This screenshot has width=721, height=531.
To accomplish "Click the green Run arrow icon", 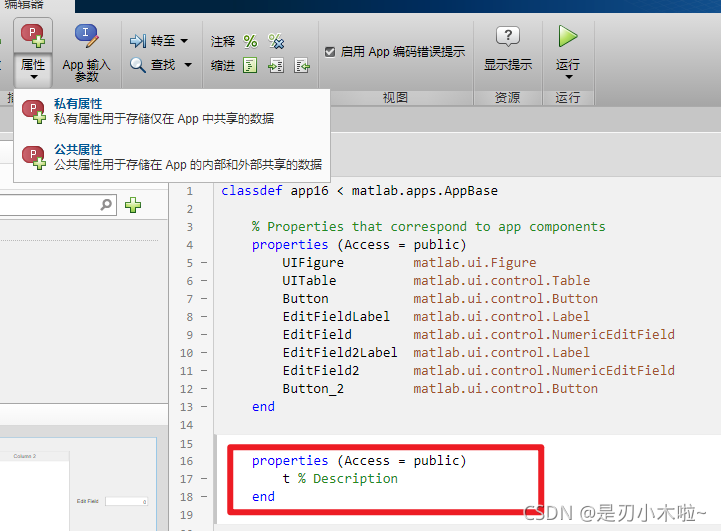I will coord(568,36).
